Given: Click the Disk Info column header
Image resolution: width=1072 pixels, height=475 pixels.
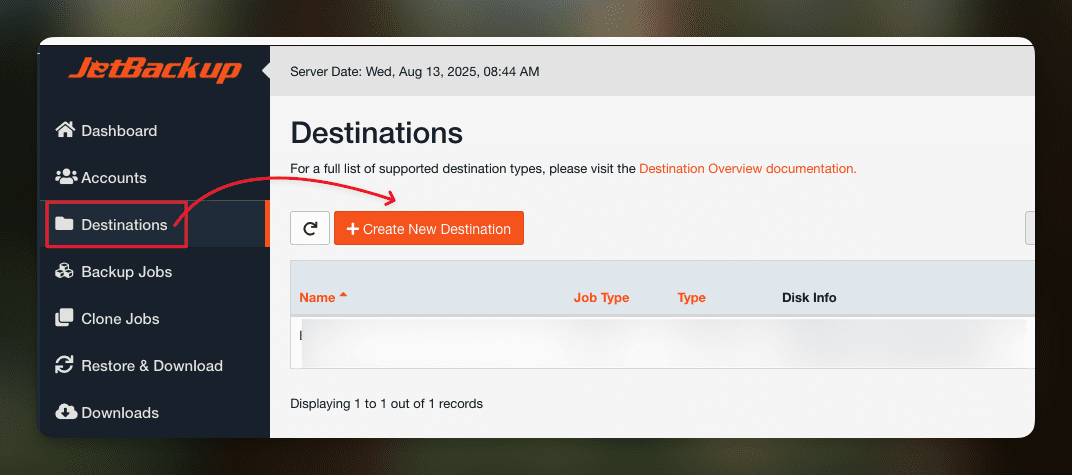Looking at the screenshot, I should click(809, 298).
